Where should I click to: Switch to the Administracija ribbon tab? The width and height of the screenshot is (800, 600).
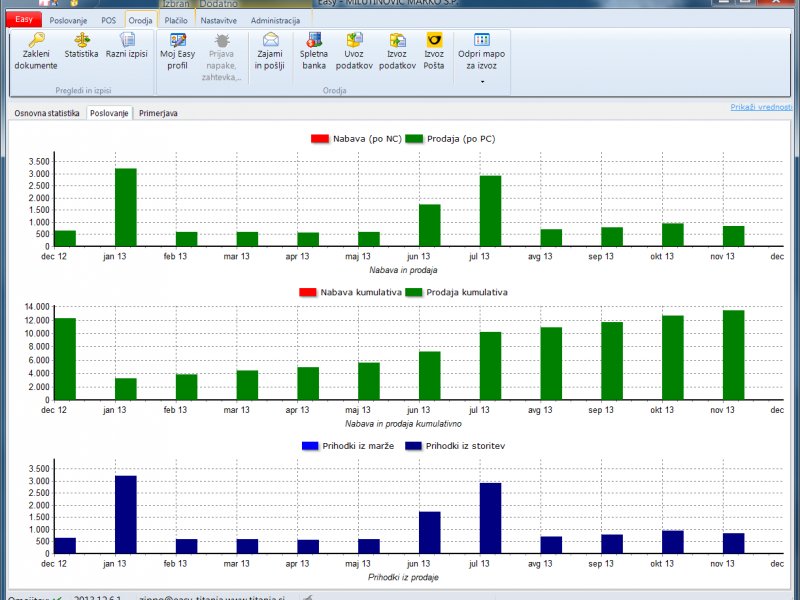tap(274, 20)
